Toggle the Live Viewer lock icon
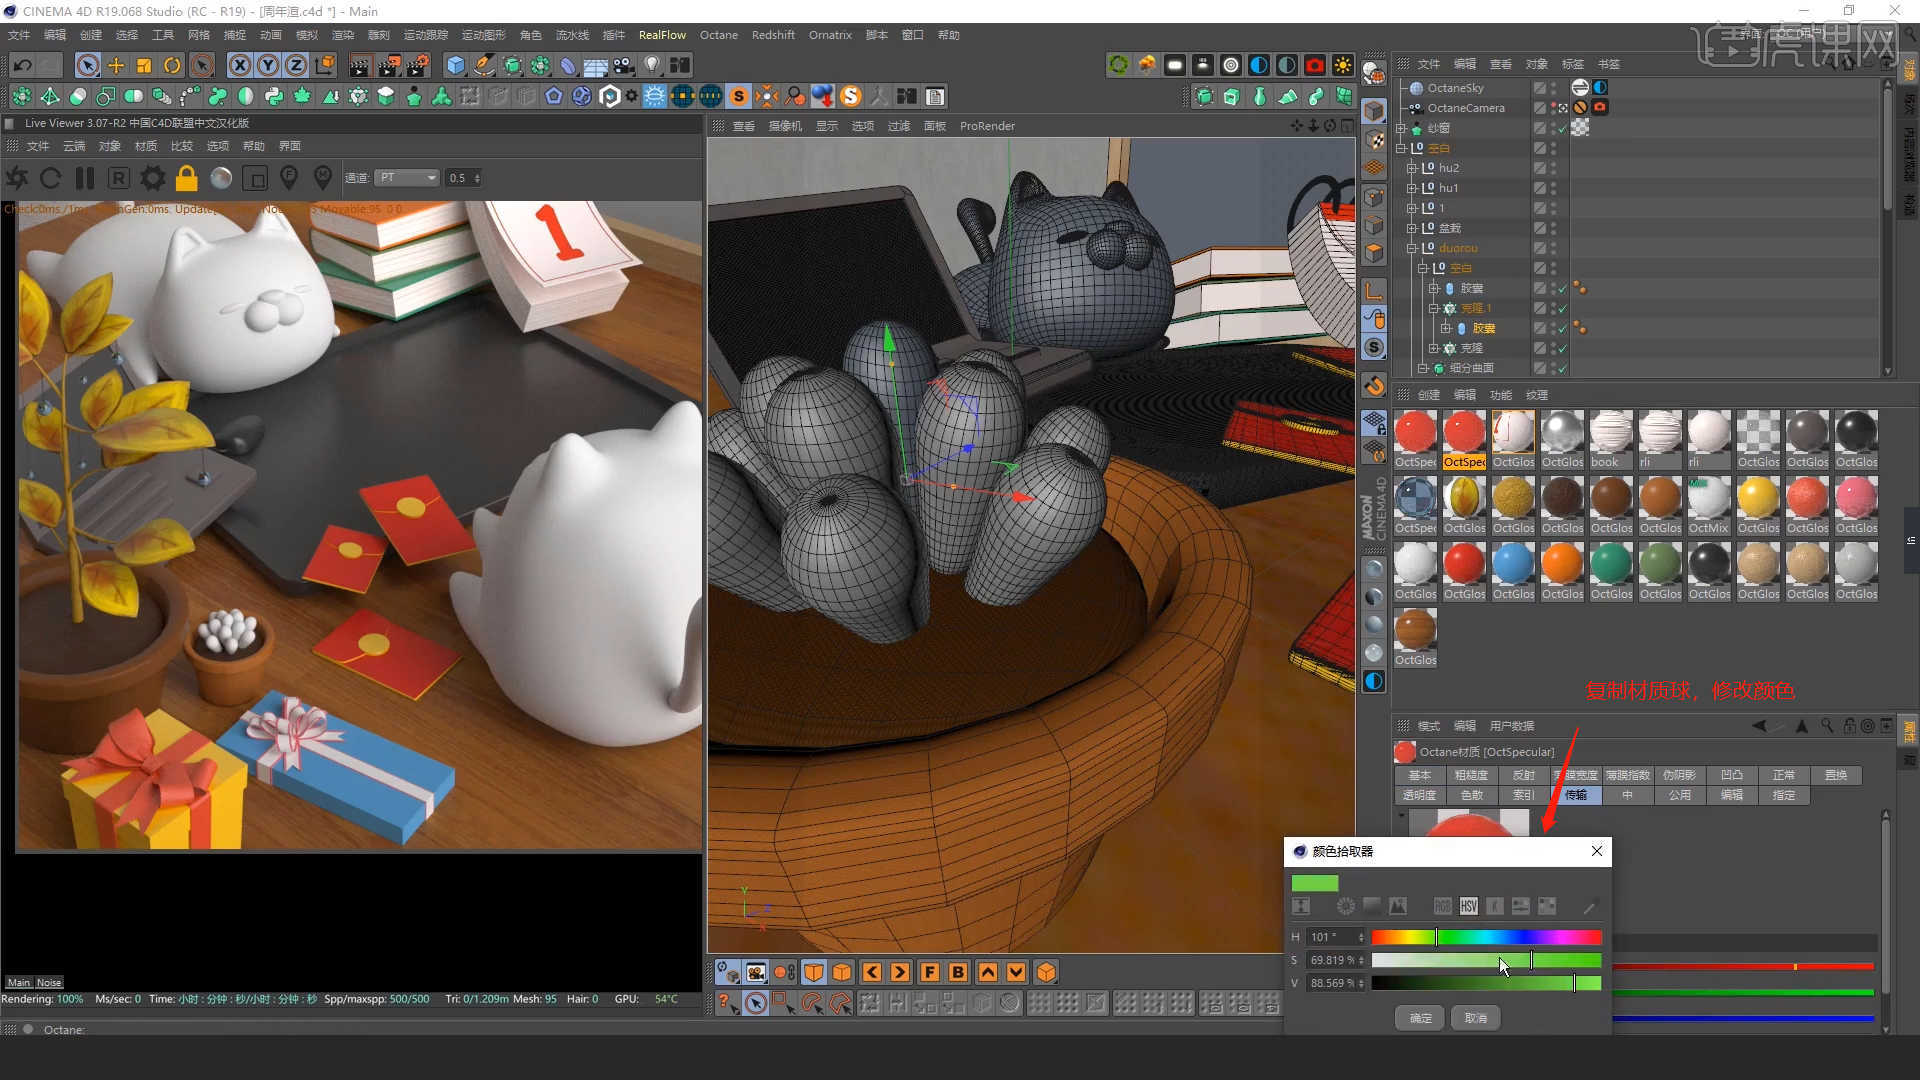 186,178
